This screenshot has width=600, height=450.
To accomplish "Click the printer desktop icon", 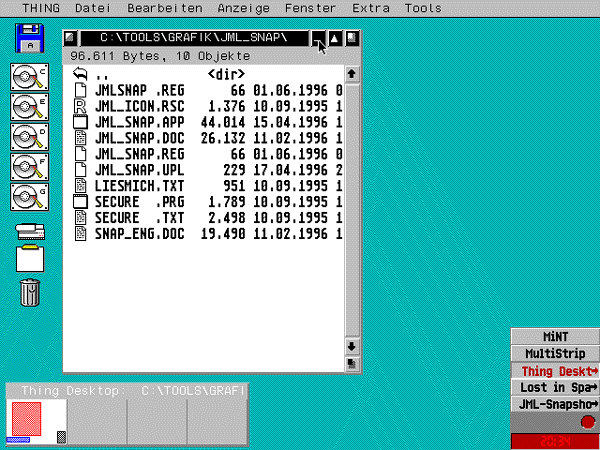I will 30,232.
